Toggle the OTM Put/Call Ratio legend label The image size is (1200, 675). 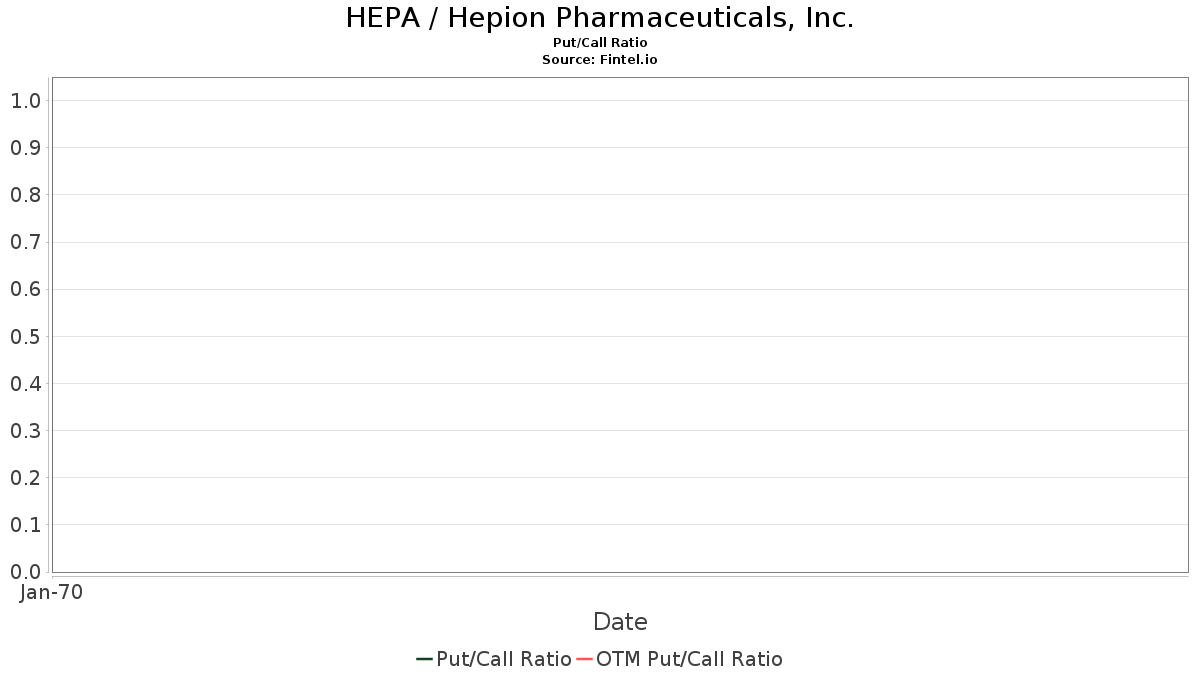click(689, 659)
